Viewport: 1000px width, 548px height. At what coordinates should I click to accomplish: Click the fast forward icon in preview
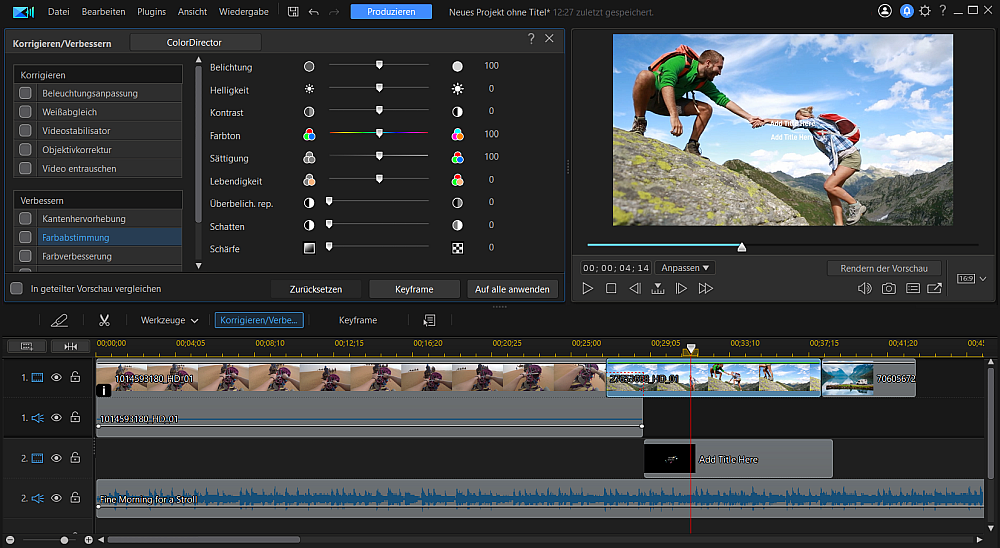[706, 289]
